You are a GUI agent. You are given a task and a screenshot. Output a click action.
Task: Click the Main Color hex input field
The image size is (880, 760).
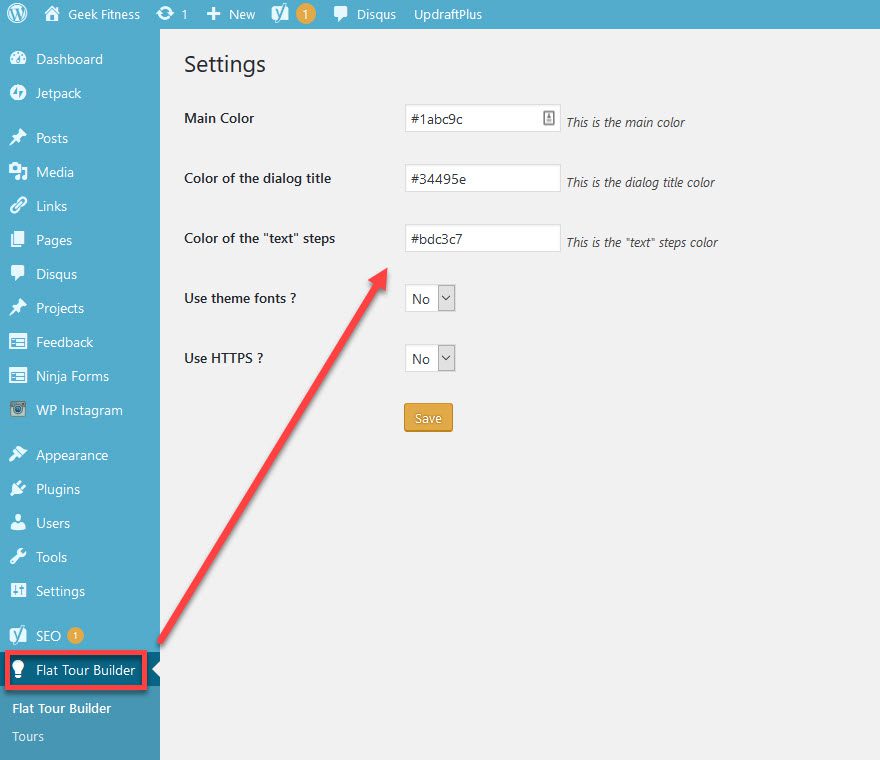tap(470, 117)
